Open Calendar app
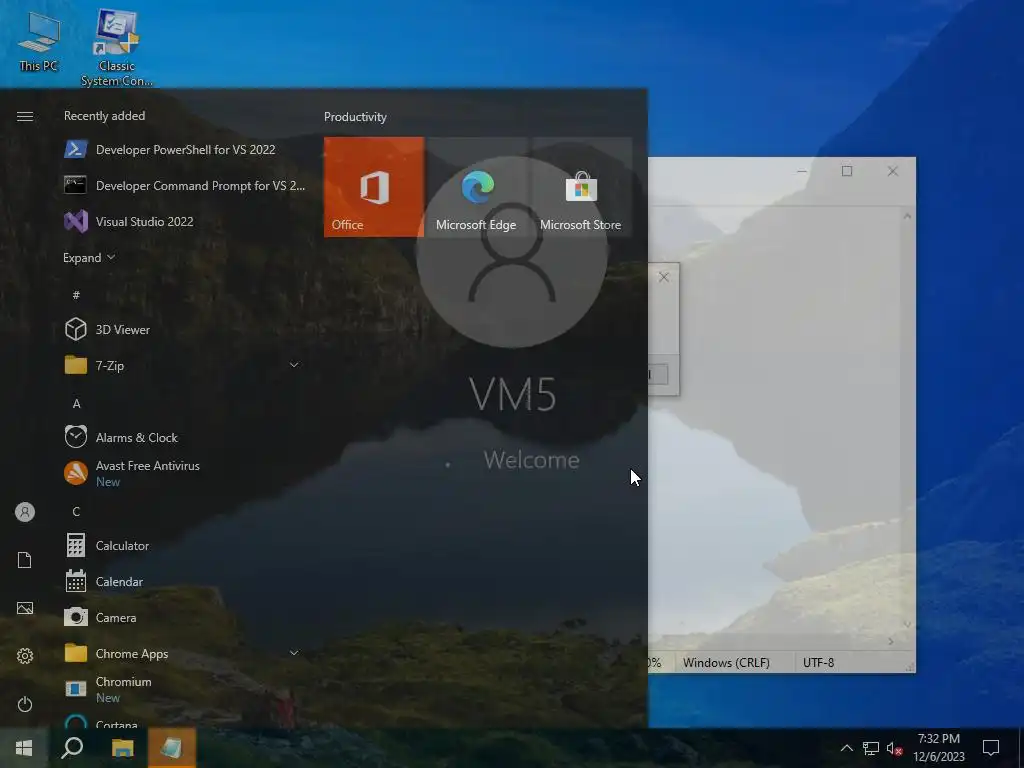 click(x=185, y=581)
